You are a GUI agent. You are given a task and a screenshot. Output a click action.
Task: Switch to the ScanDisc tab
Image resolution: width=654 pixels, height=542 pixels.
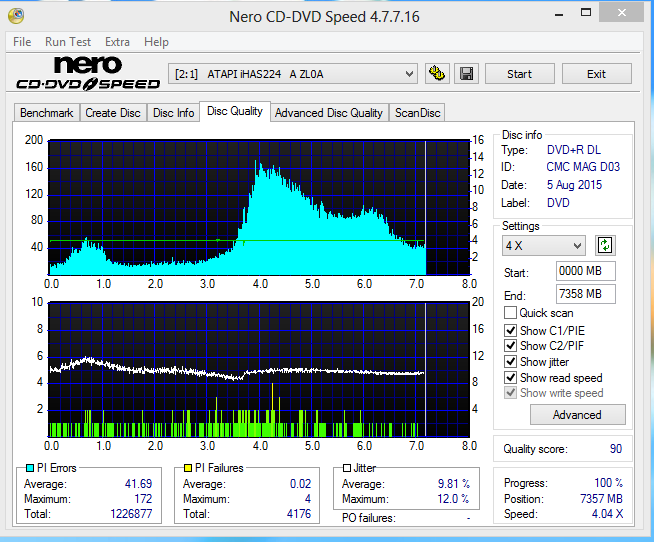tap(417, 113)
